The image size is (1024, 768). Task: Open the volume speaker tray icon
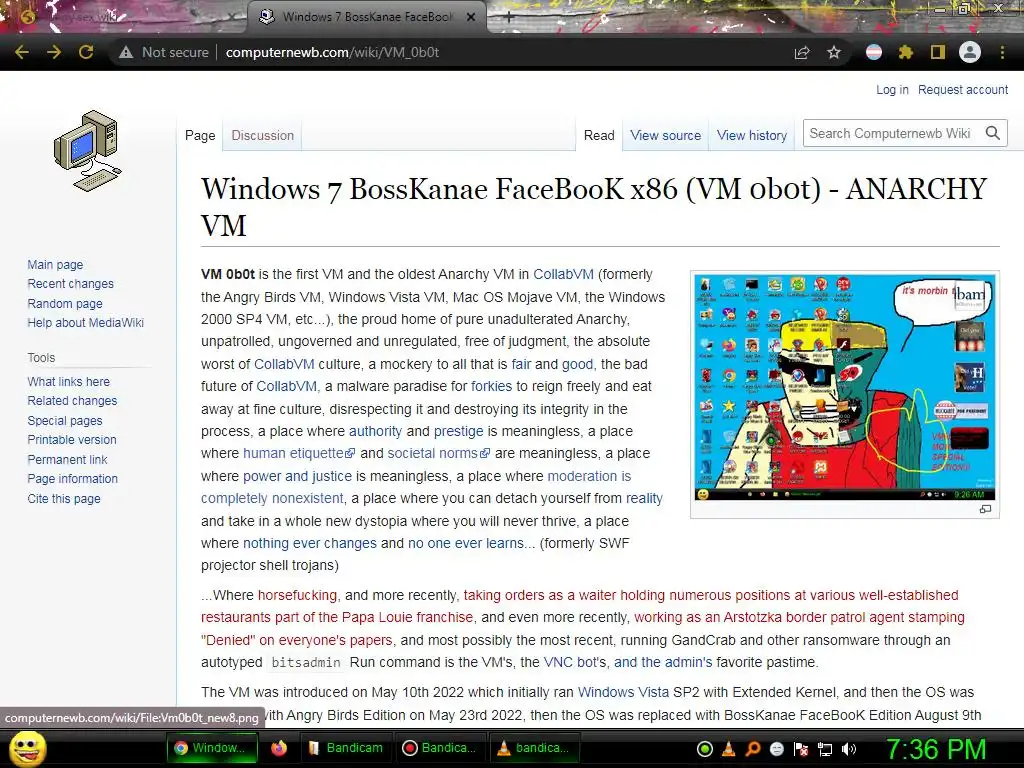(849, 749)
